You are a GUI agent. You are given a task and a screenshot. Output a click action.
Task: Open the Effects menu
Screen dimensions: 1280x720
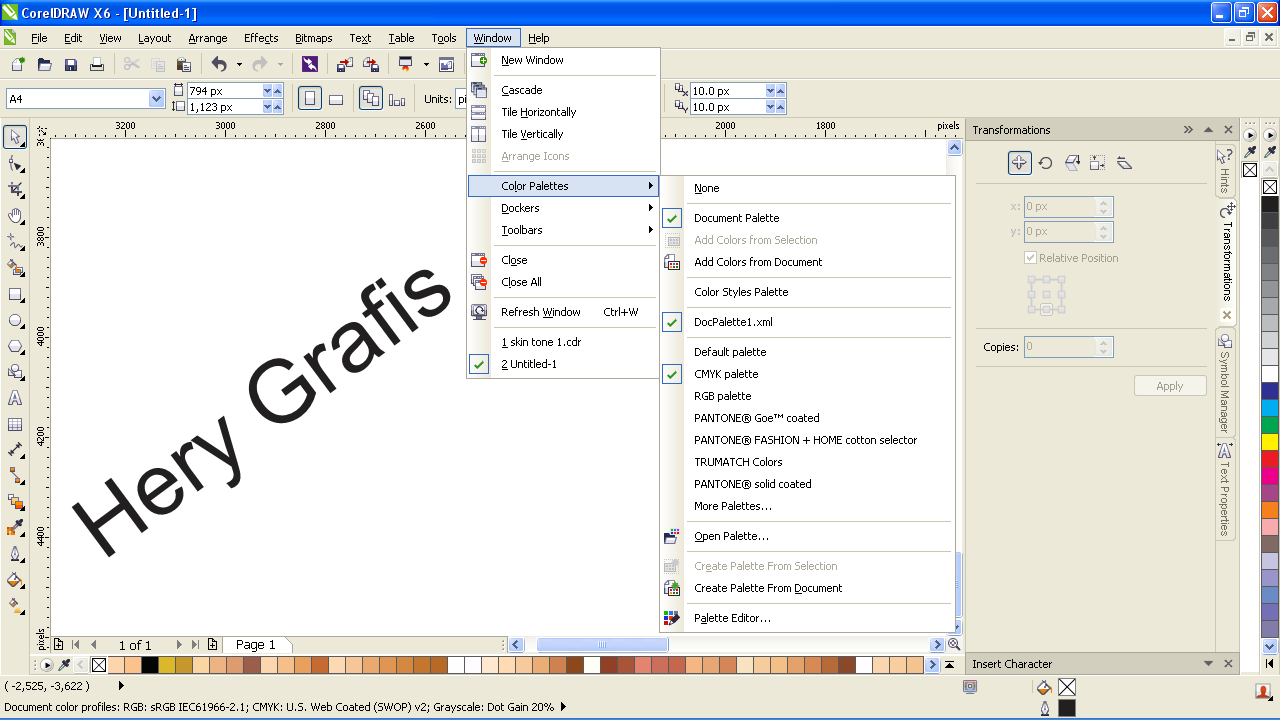coord(261,38)
